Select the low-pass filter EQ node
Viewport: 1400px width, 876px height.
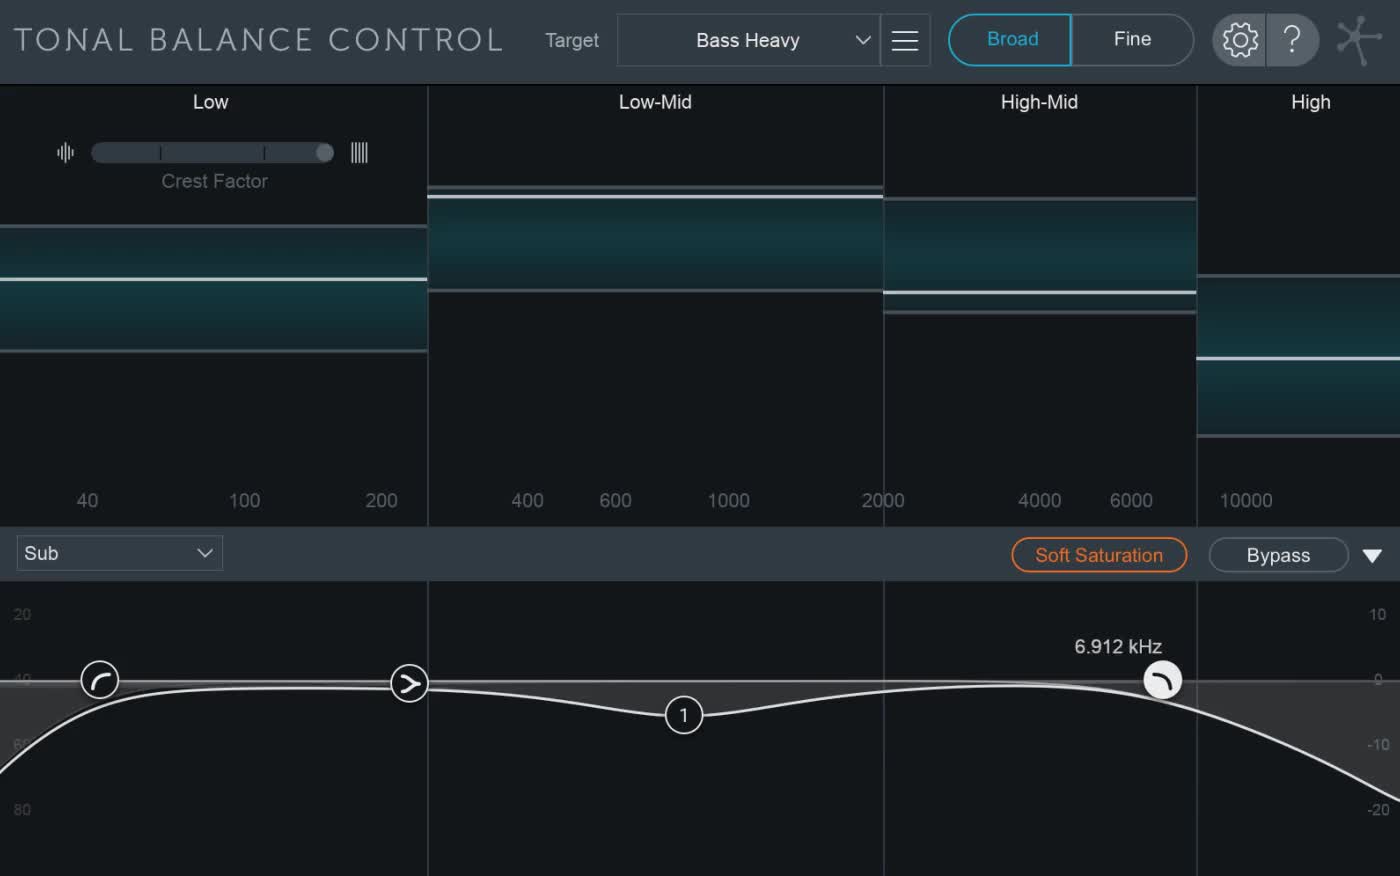[1163, 681]
